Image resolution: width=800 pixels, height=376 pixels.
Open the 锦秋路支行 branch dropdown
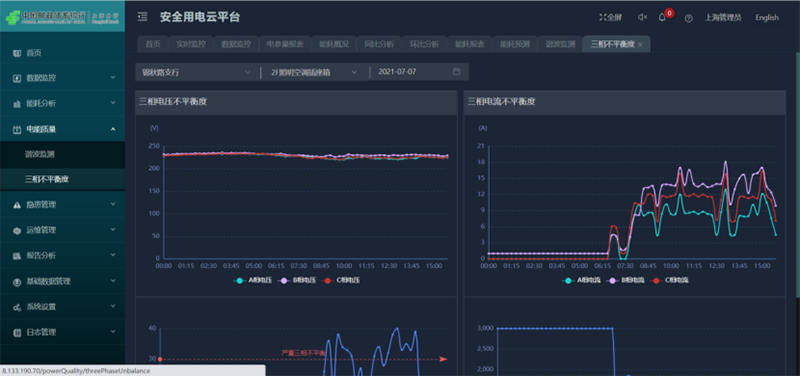point(196,72)
